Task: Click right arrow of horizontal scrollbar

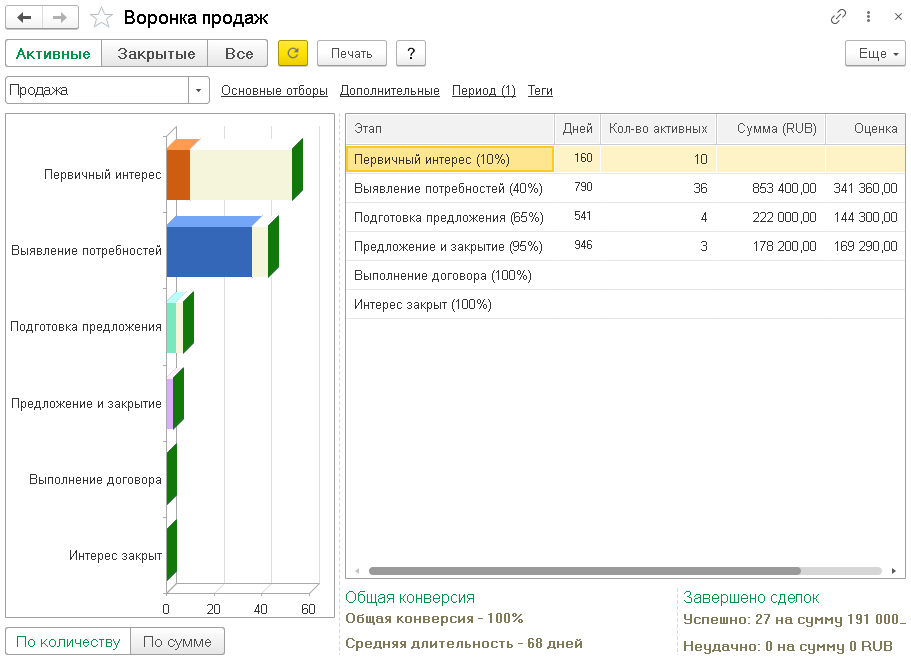Action: [x=894, y=571]
